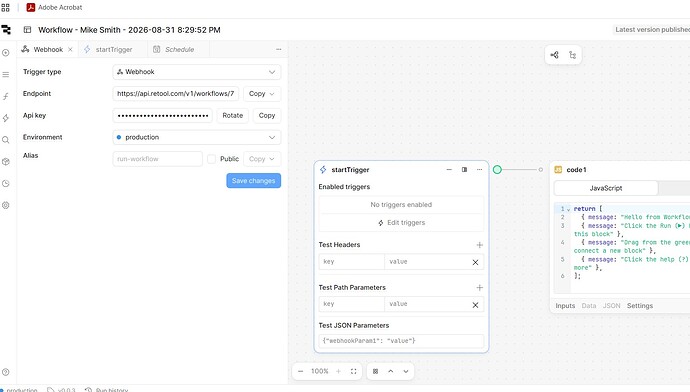
Task: Open the functions sidebar icon
Action: pos(6,96)
